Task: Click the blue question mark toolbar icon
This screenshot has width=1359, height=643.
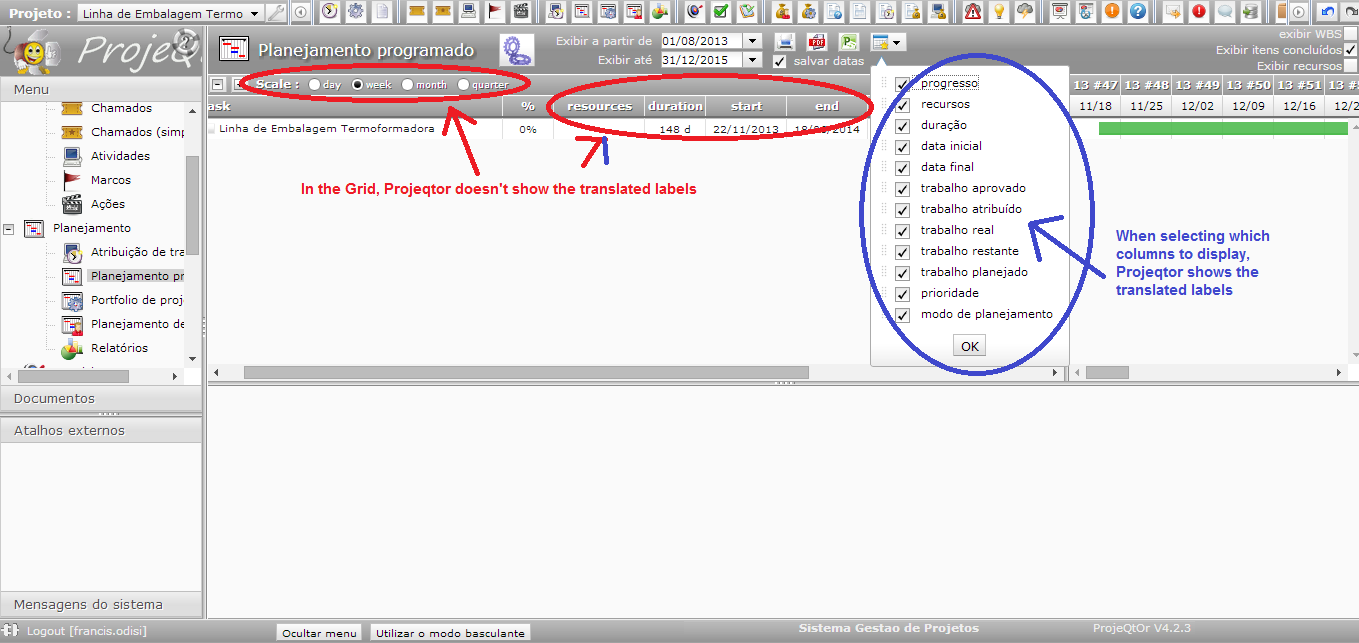Action: (1137, 12)
